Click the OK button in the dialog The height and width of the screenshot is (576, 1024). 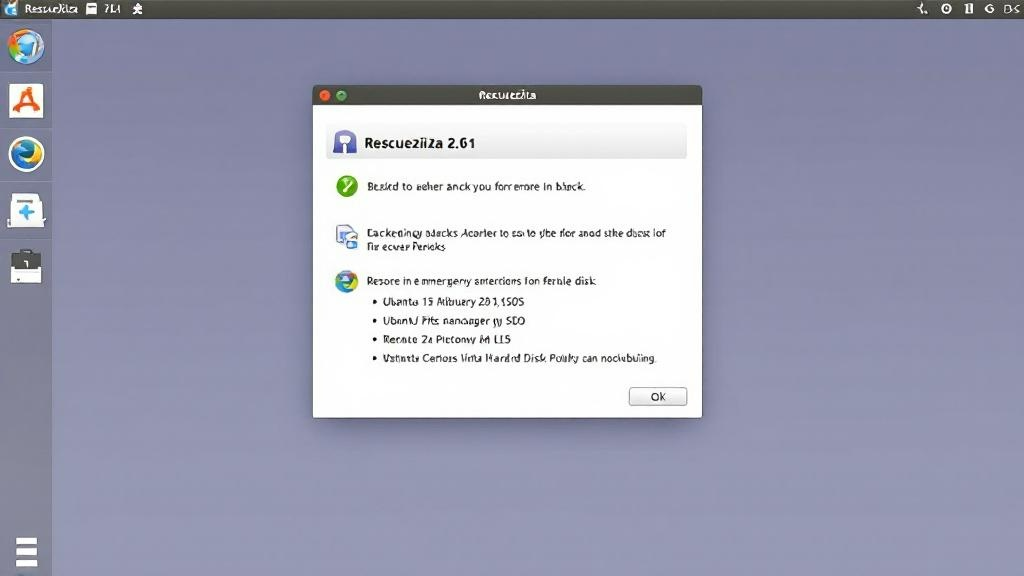658,396
